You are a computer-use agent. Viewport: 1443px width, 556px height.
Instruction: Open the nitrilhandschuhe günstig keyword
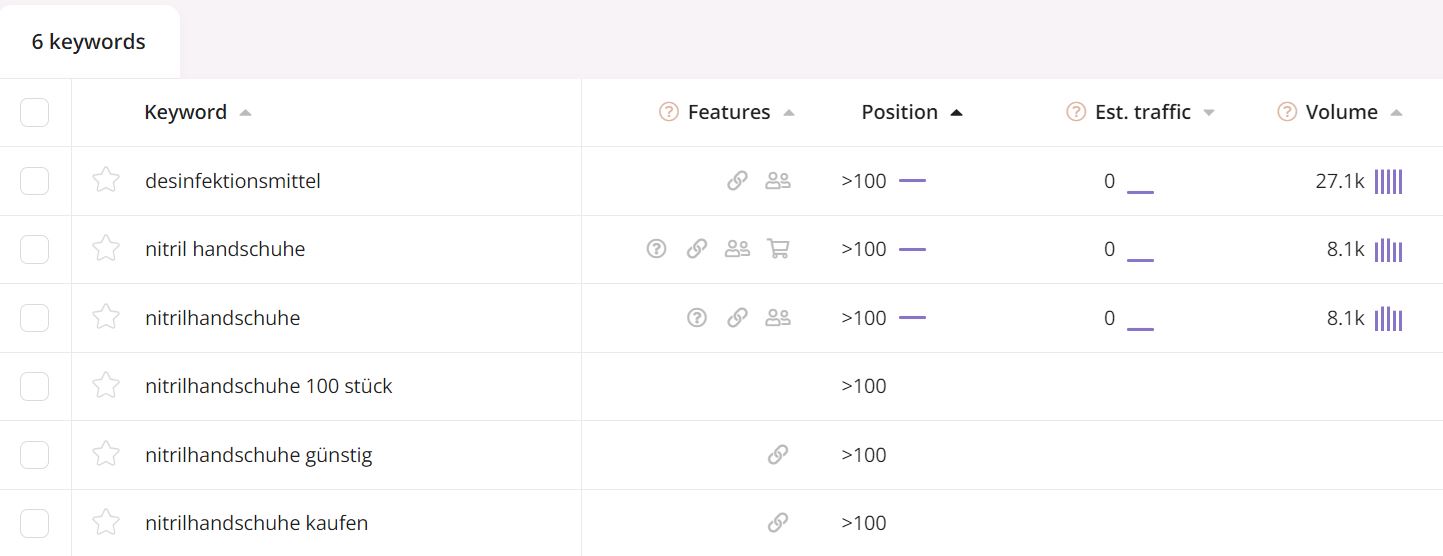[258, 455]
